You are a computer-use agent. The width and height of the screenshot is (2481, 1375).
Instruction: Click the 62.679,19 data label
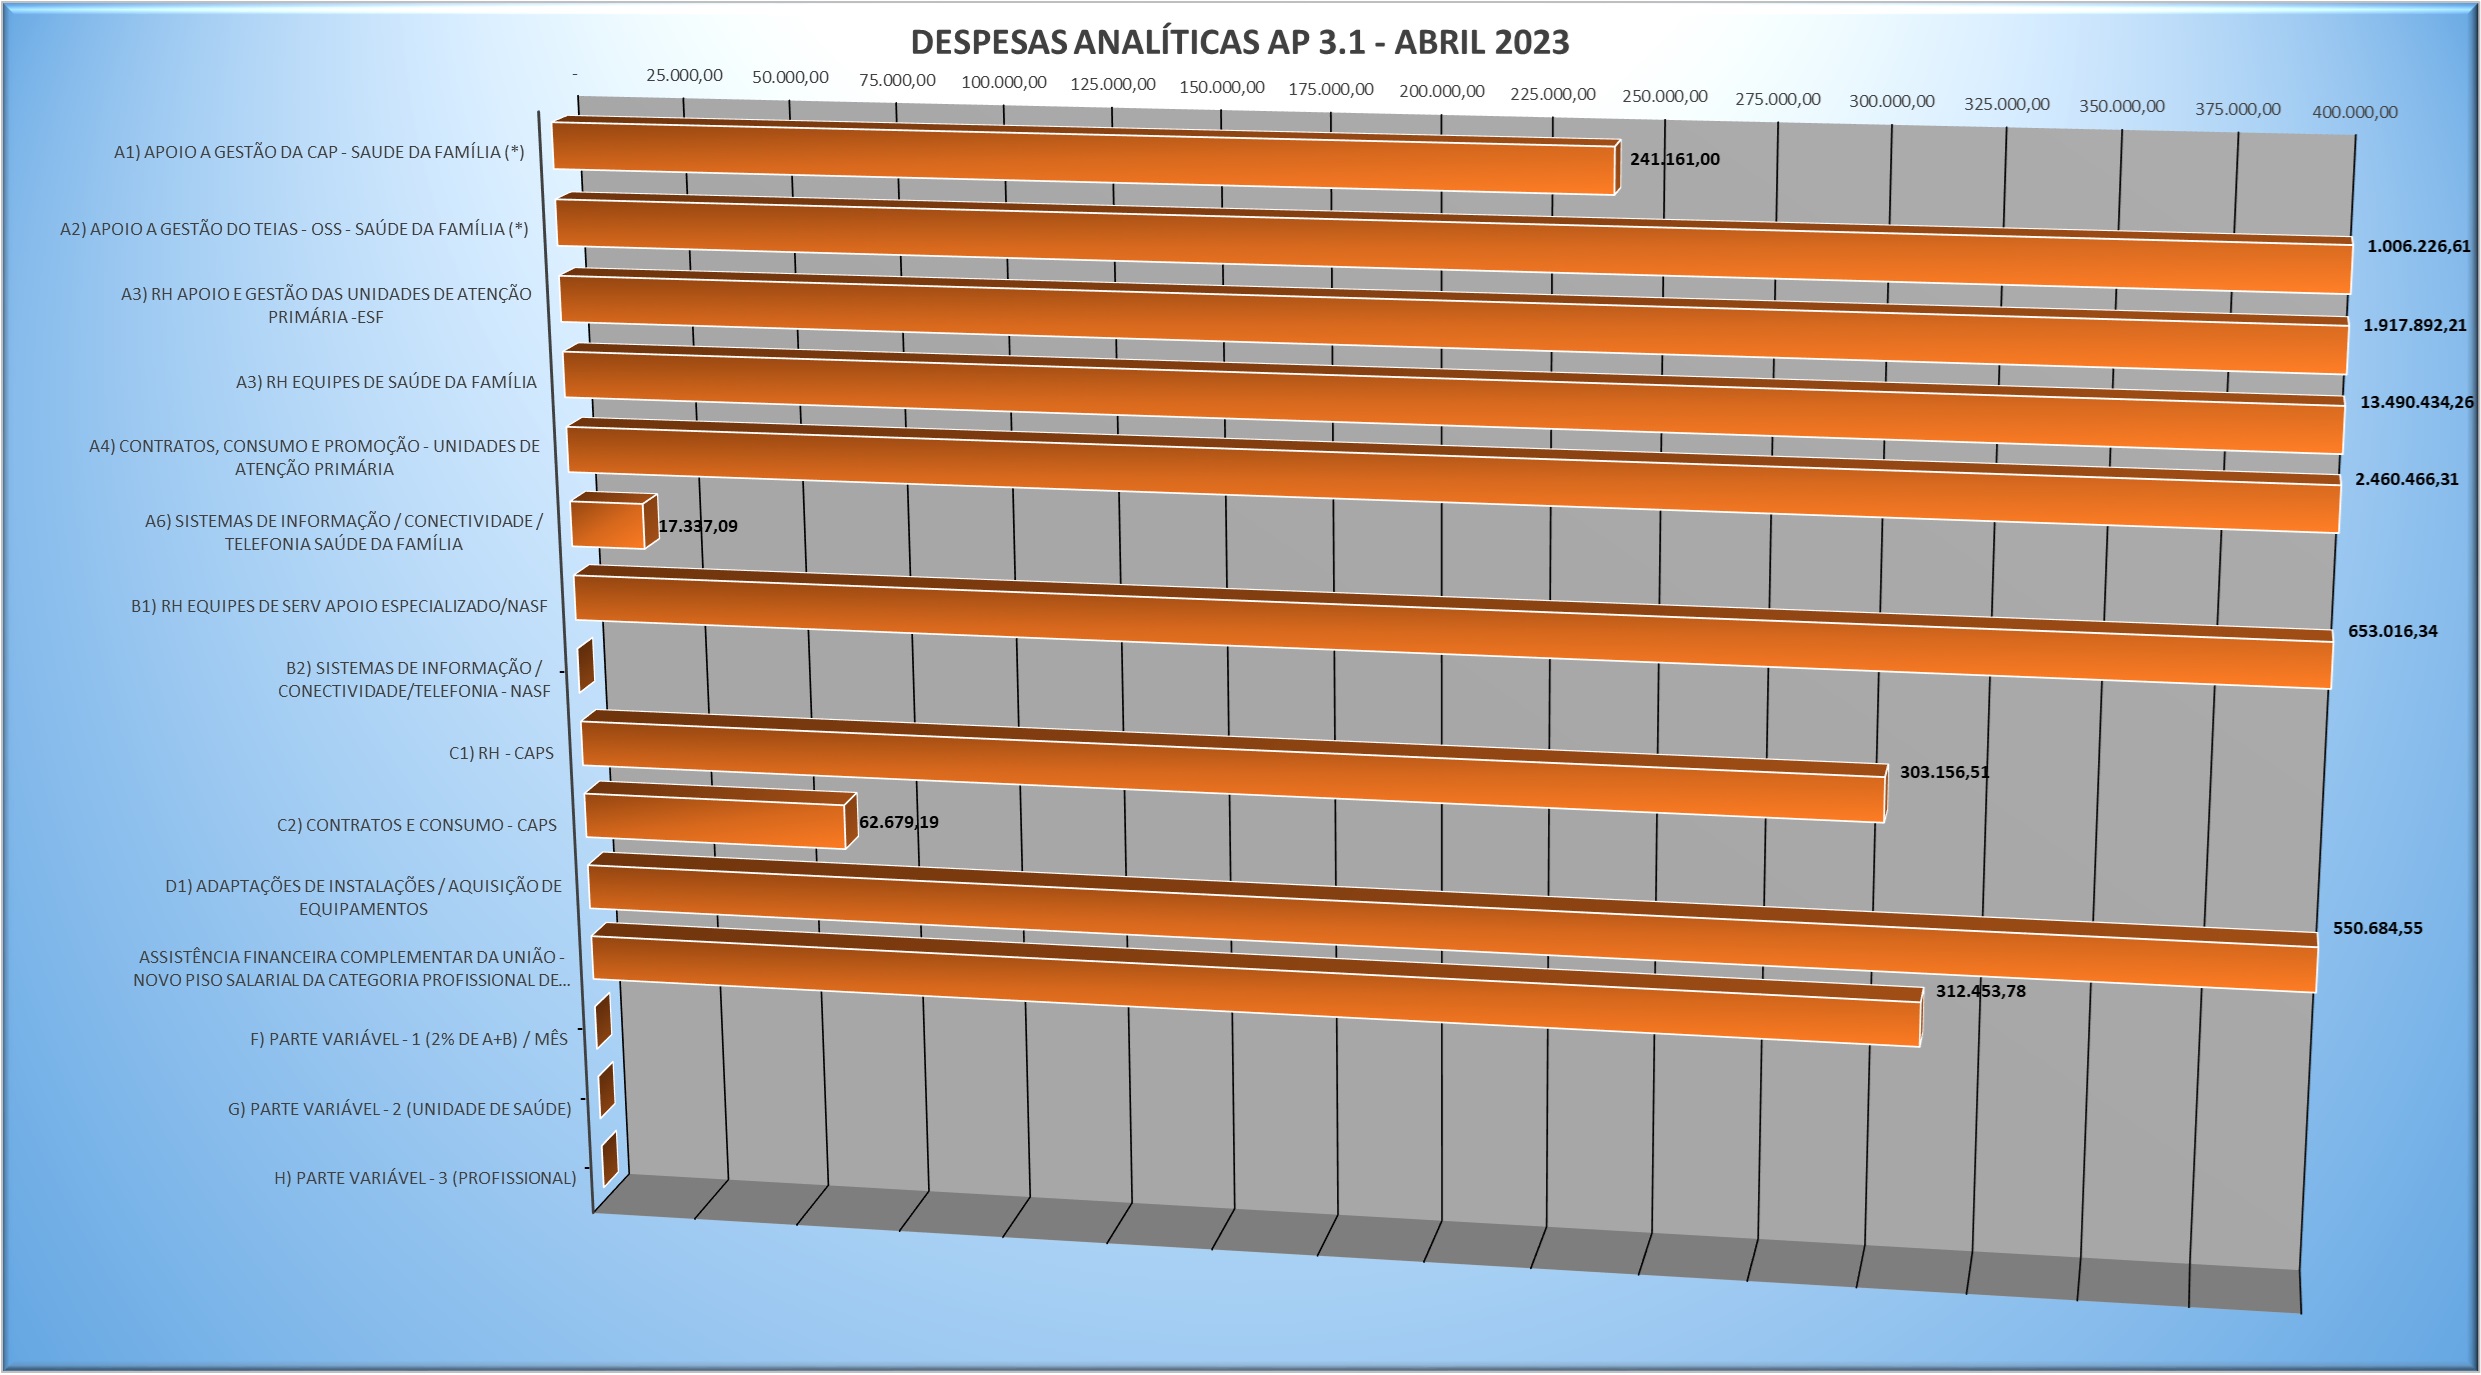[898, 822]
